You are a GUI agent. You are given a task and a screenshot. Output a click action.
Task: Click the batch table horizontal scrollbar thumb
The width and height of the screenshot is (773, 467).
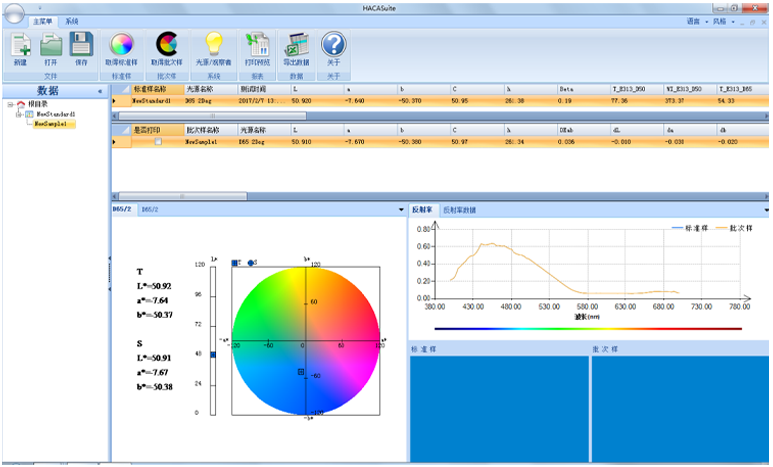183,196
